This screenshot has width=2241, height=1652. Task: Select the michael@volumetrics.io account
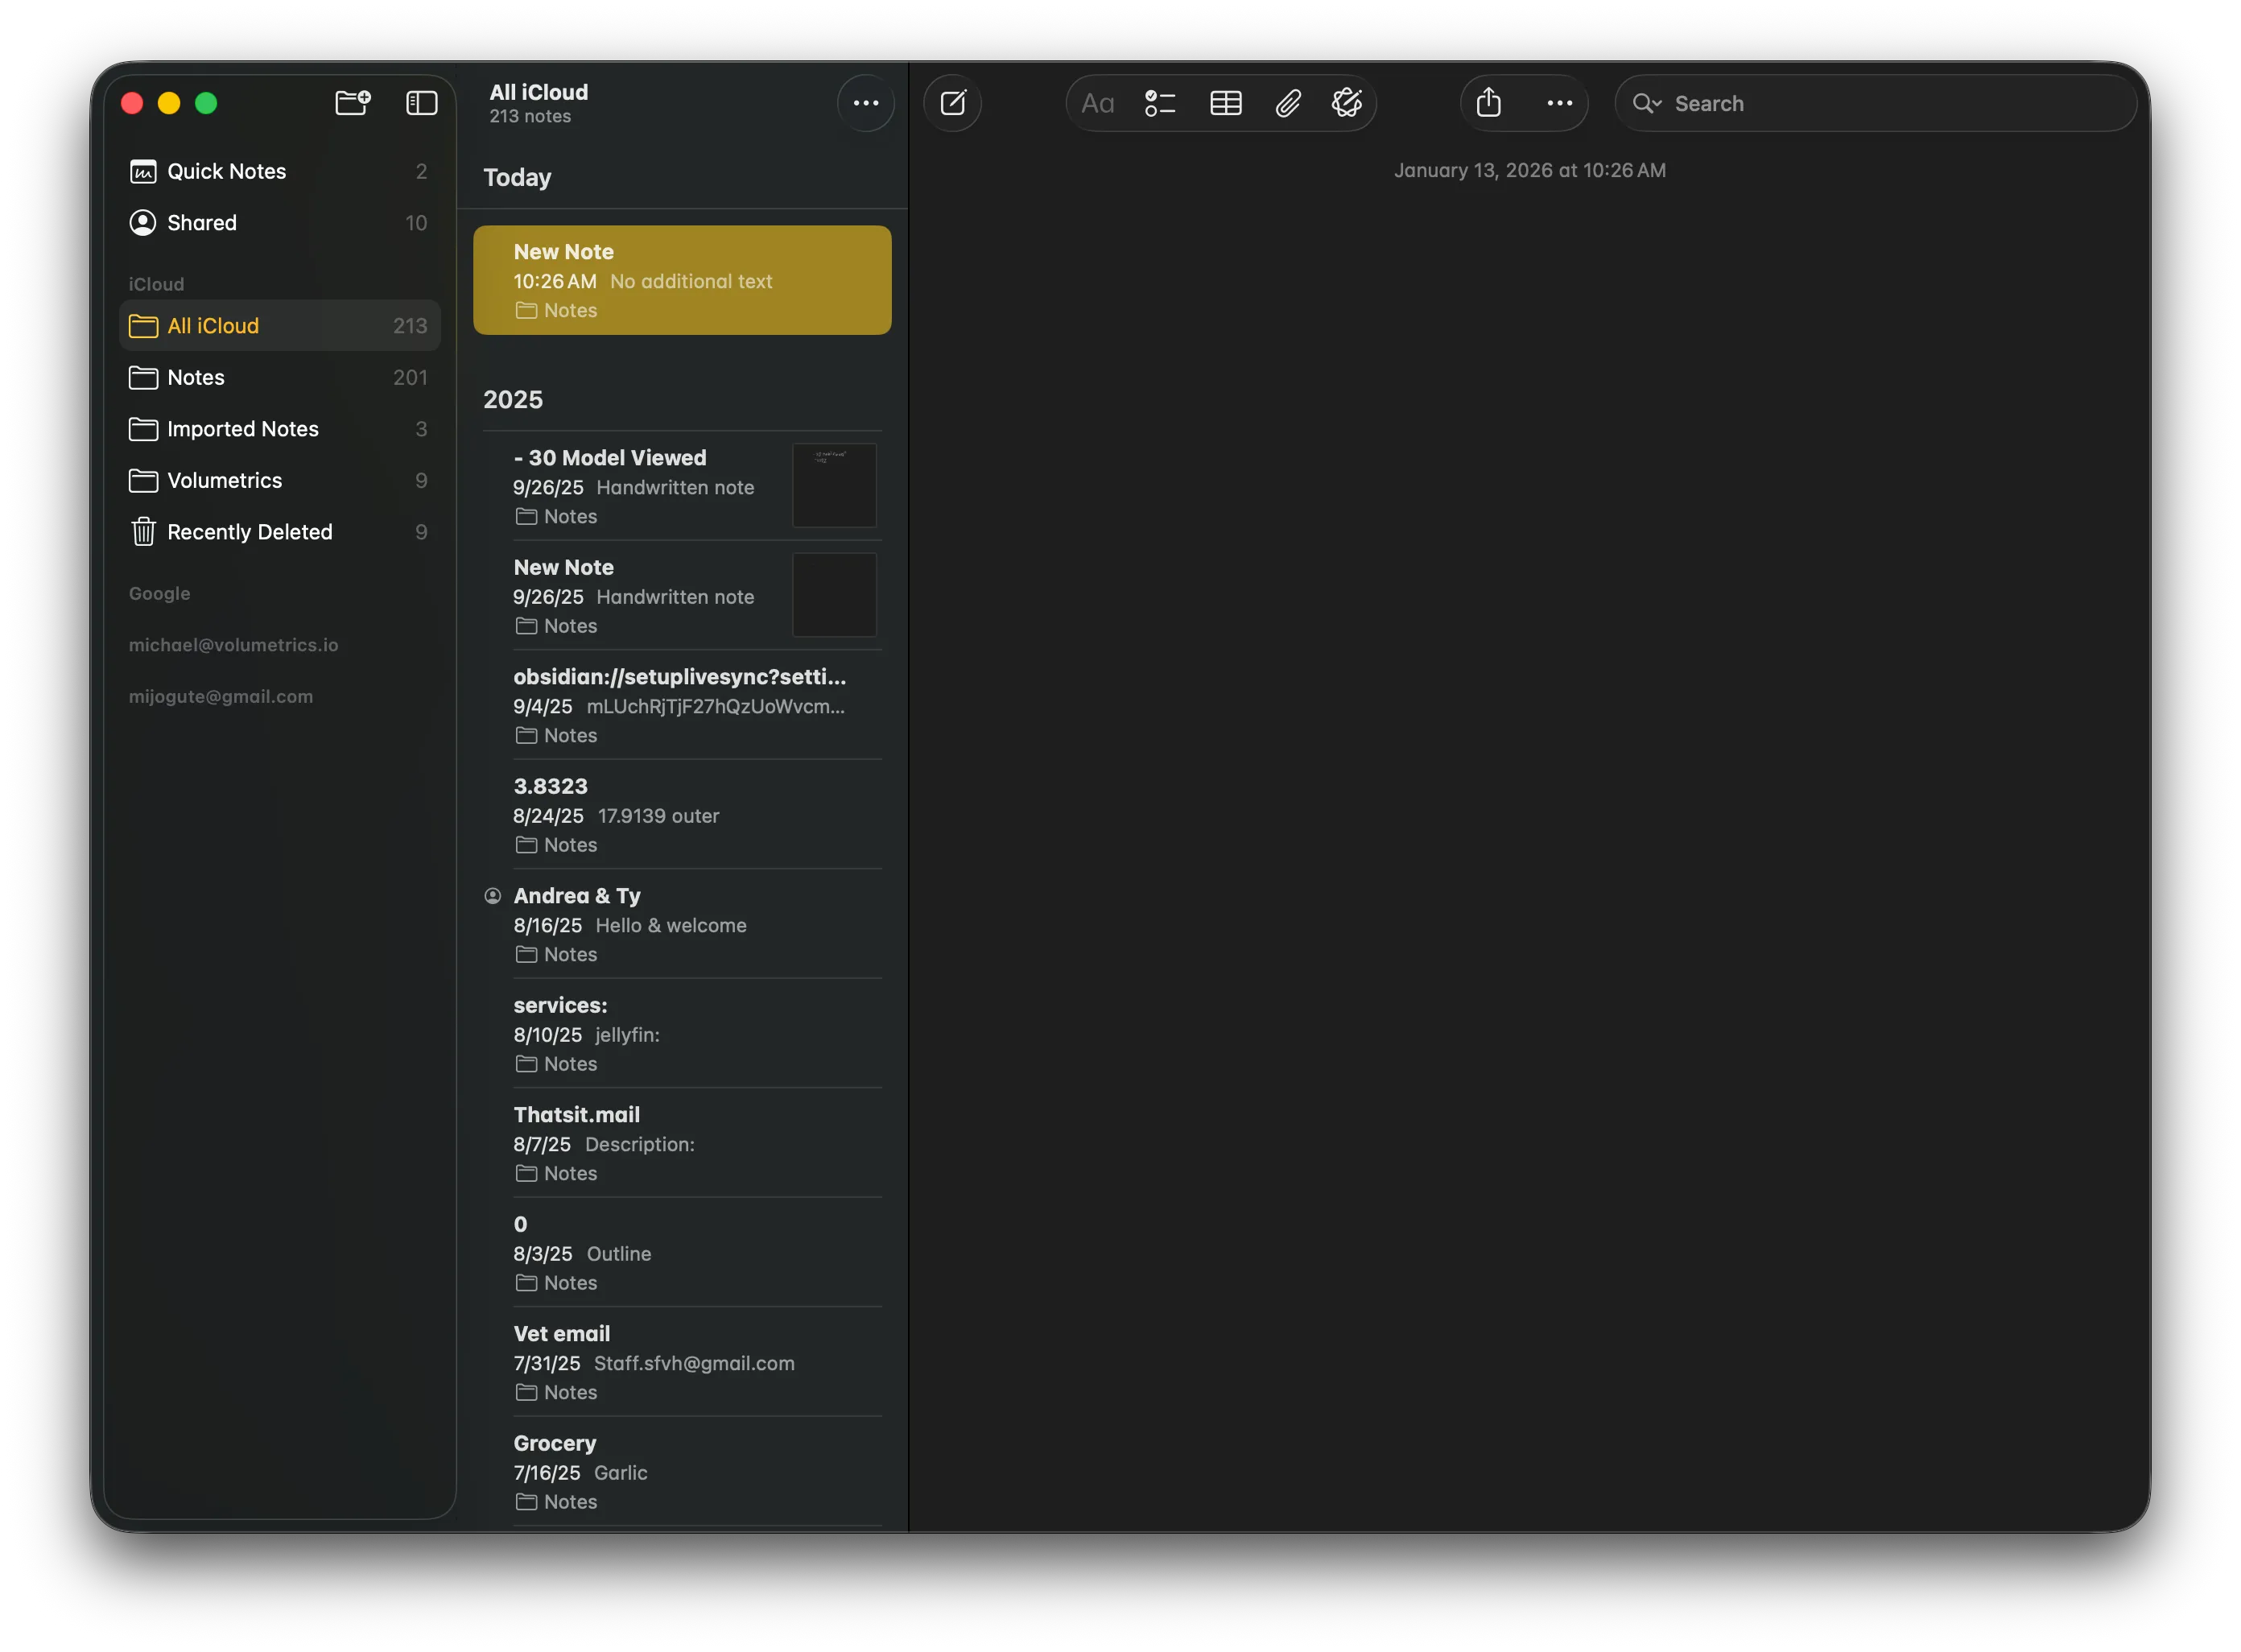tap(233, 644)
